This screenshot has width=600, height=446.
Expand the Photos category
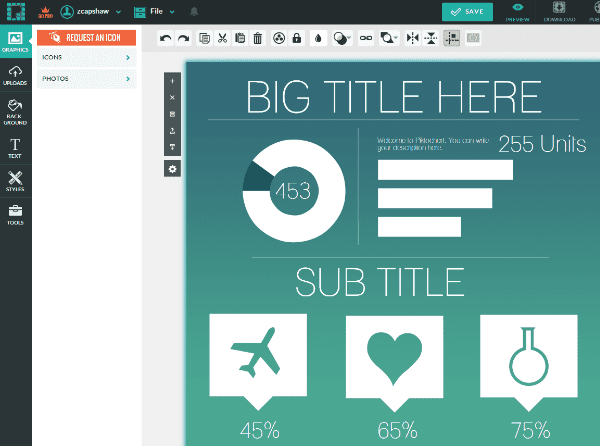[86, 78]
